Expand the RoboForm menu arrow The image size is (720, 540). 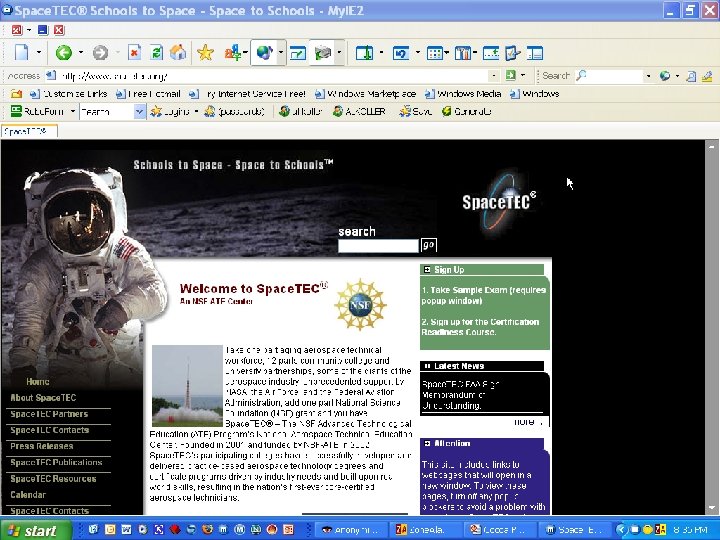tap(72, 111)
